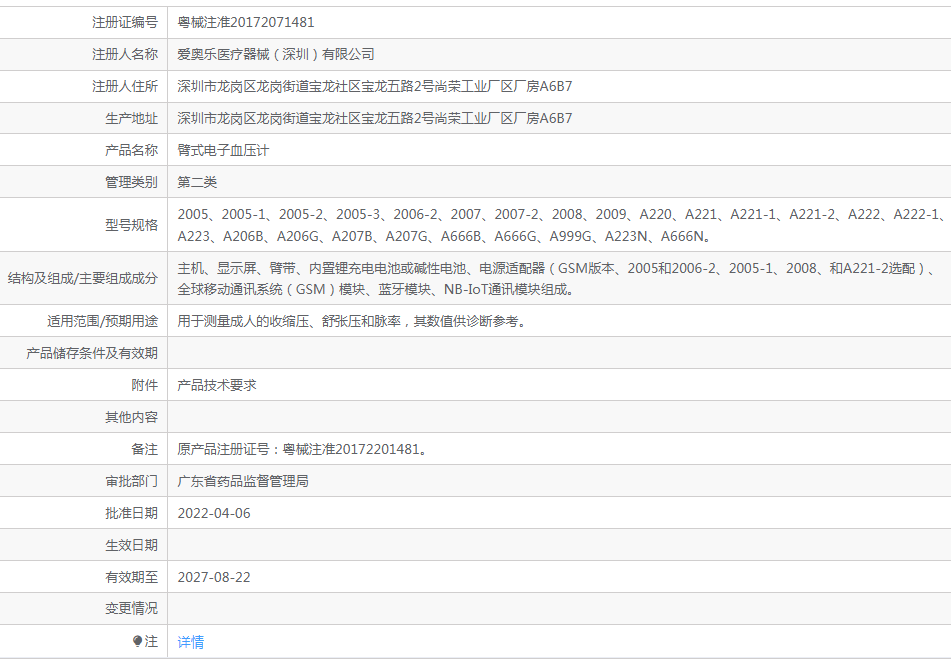Open the 详情 link in the note row

(190, 642)
